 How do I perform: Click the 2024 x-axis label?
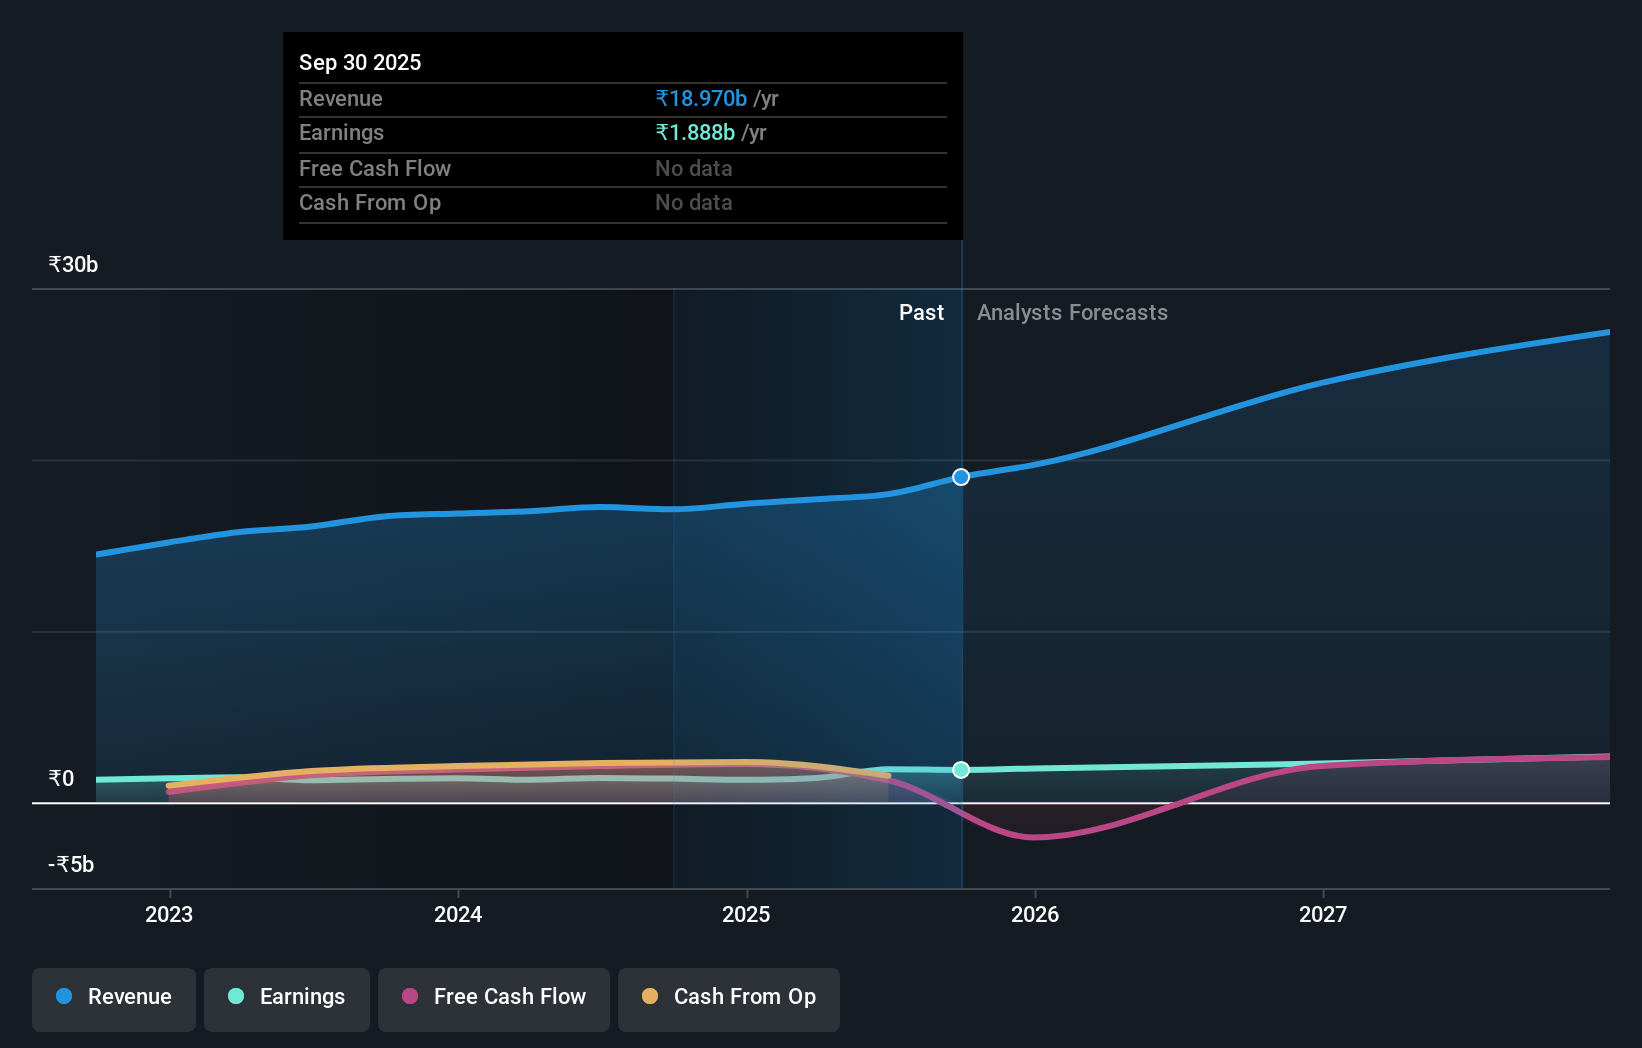[458, 914]
